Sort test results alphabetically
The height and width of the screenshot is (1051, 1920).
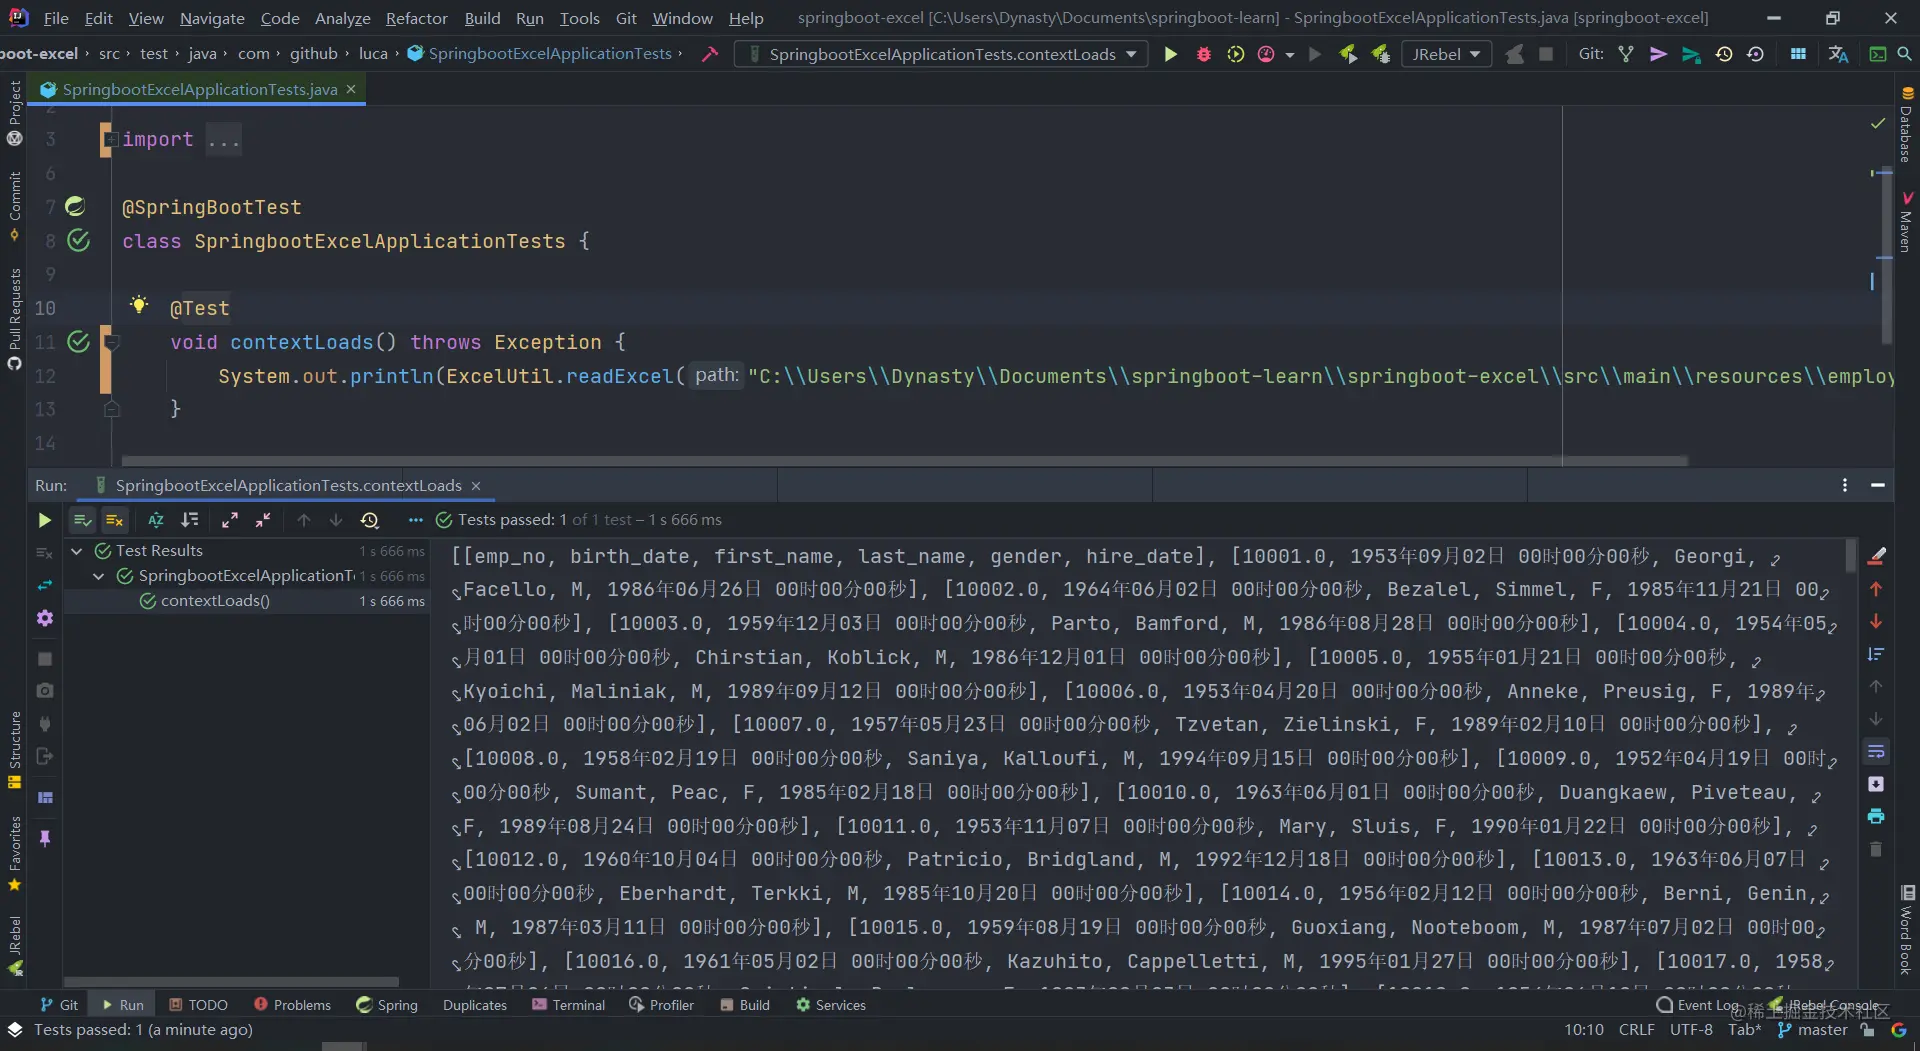click(x=156, y=520)
